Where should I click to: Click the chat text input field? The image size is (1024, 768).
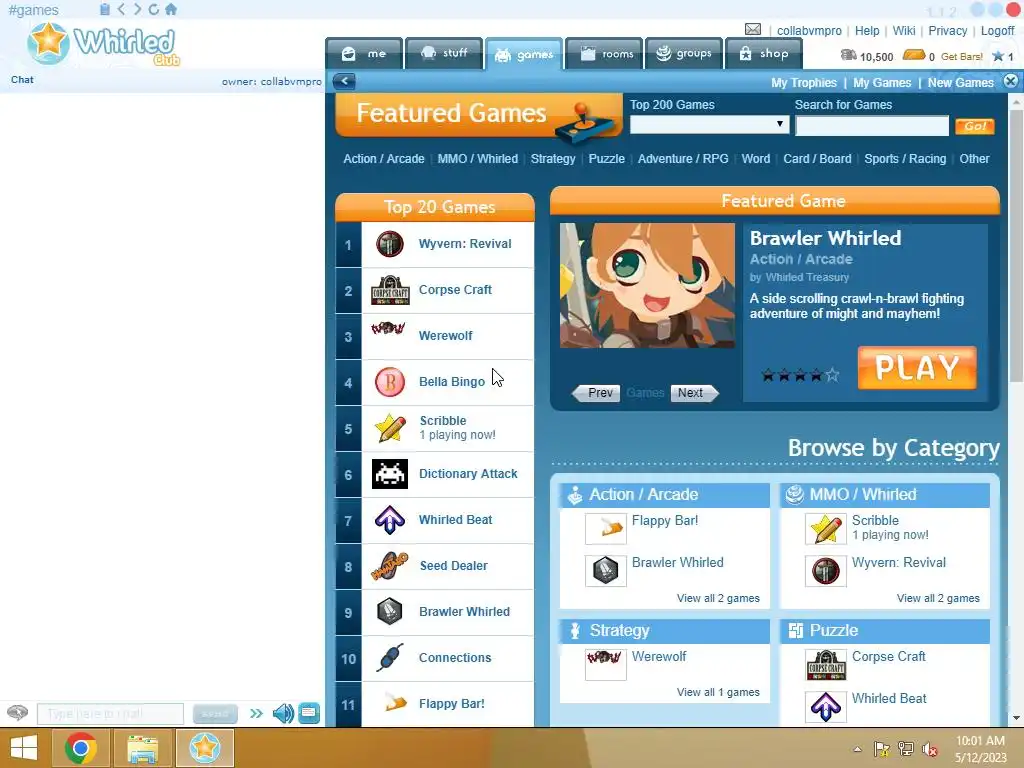(x=110, y=714)
